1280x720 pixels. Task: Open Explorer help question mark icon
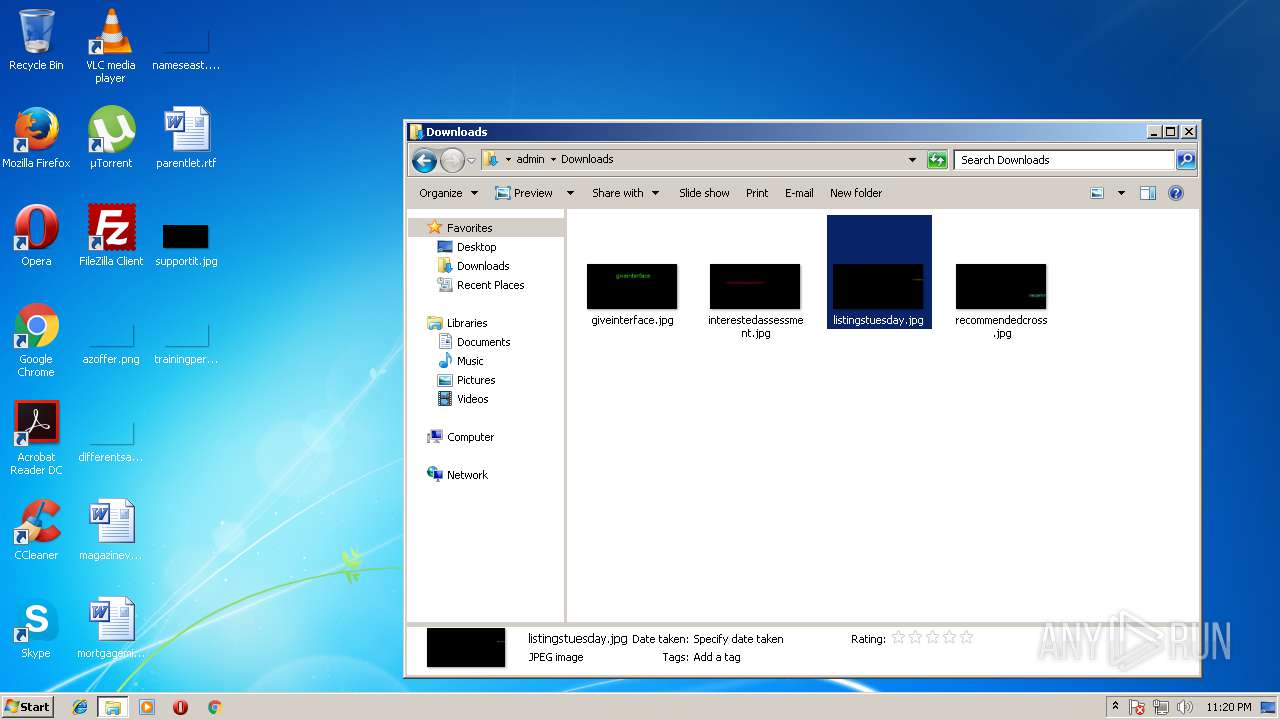(1176, 193)
